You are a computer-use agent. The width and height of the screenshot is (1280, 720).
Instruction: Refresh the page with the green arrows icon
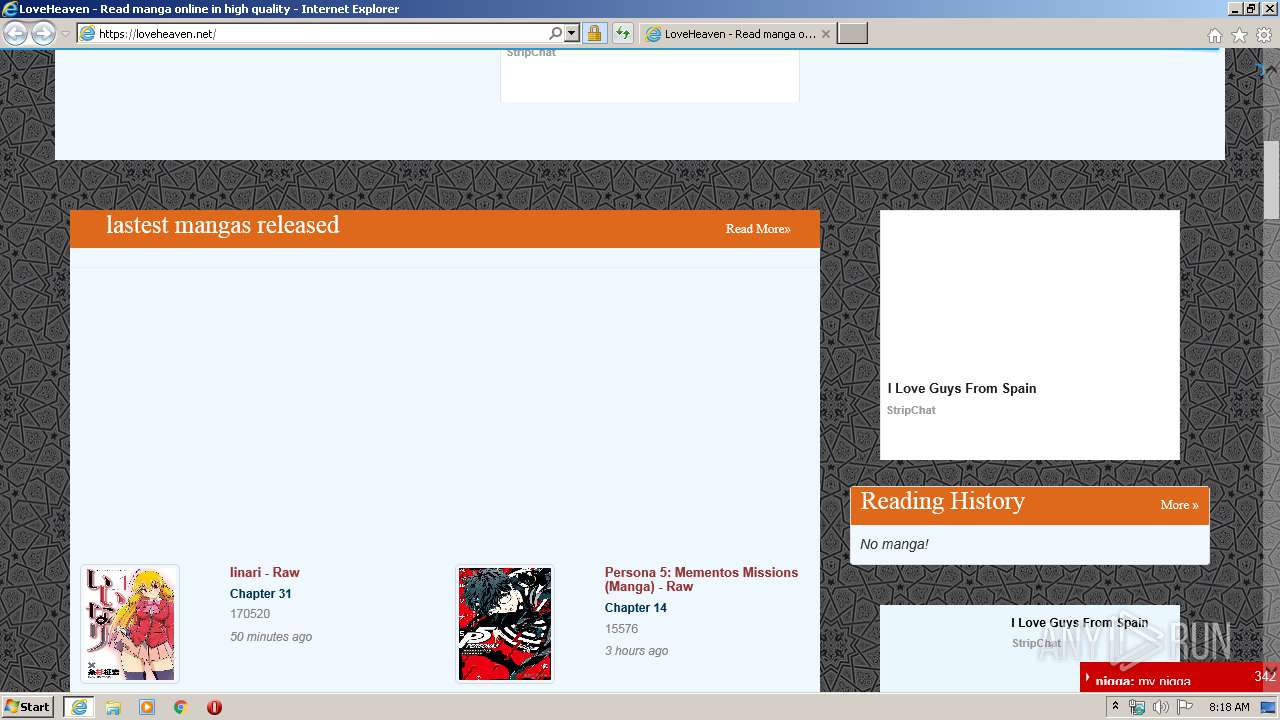pos(623,33)
